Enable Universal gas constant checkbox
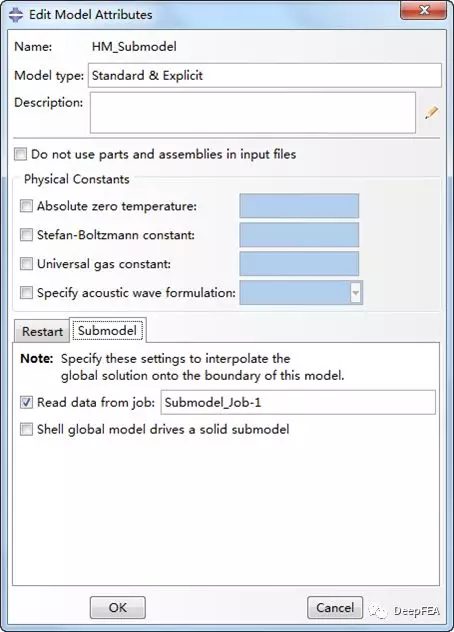 click(26, 264)
